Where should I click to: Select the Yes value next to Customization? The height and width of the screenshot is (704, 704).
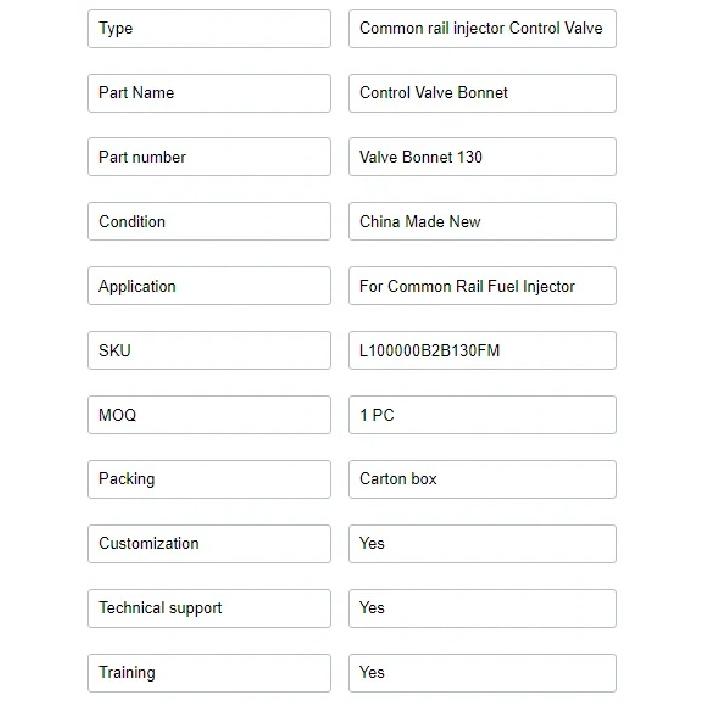pyautogui.click(x=483, y=544)
